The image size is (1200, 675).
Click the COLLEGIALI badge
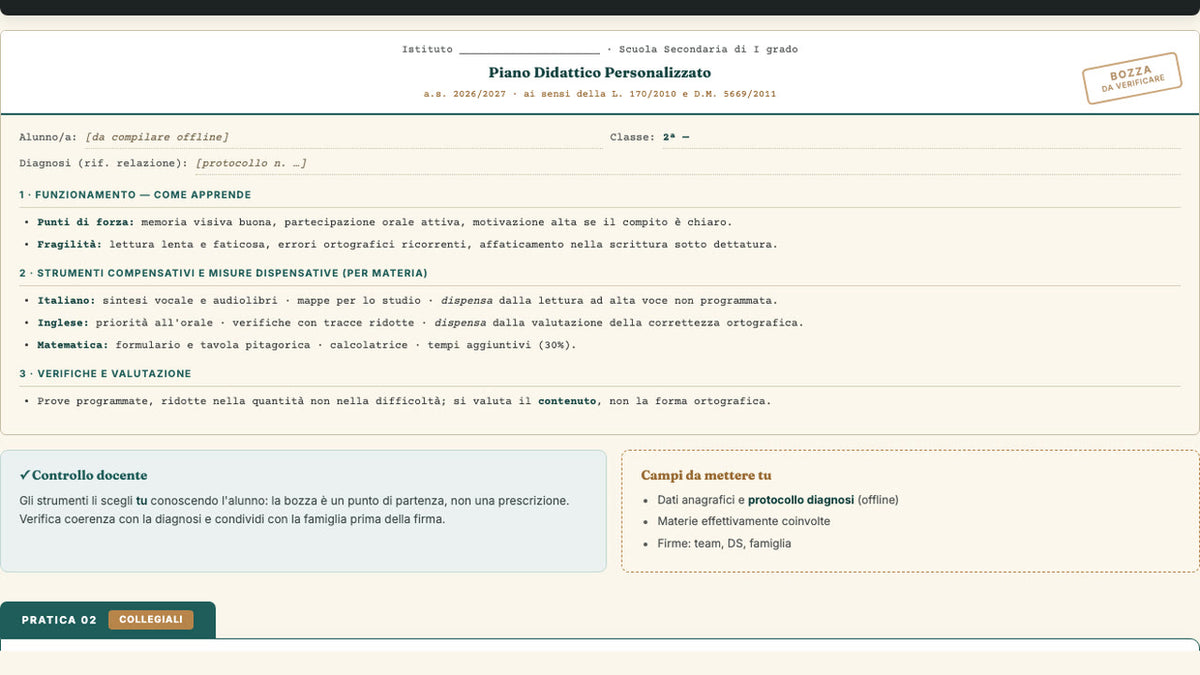pos(151,620)
